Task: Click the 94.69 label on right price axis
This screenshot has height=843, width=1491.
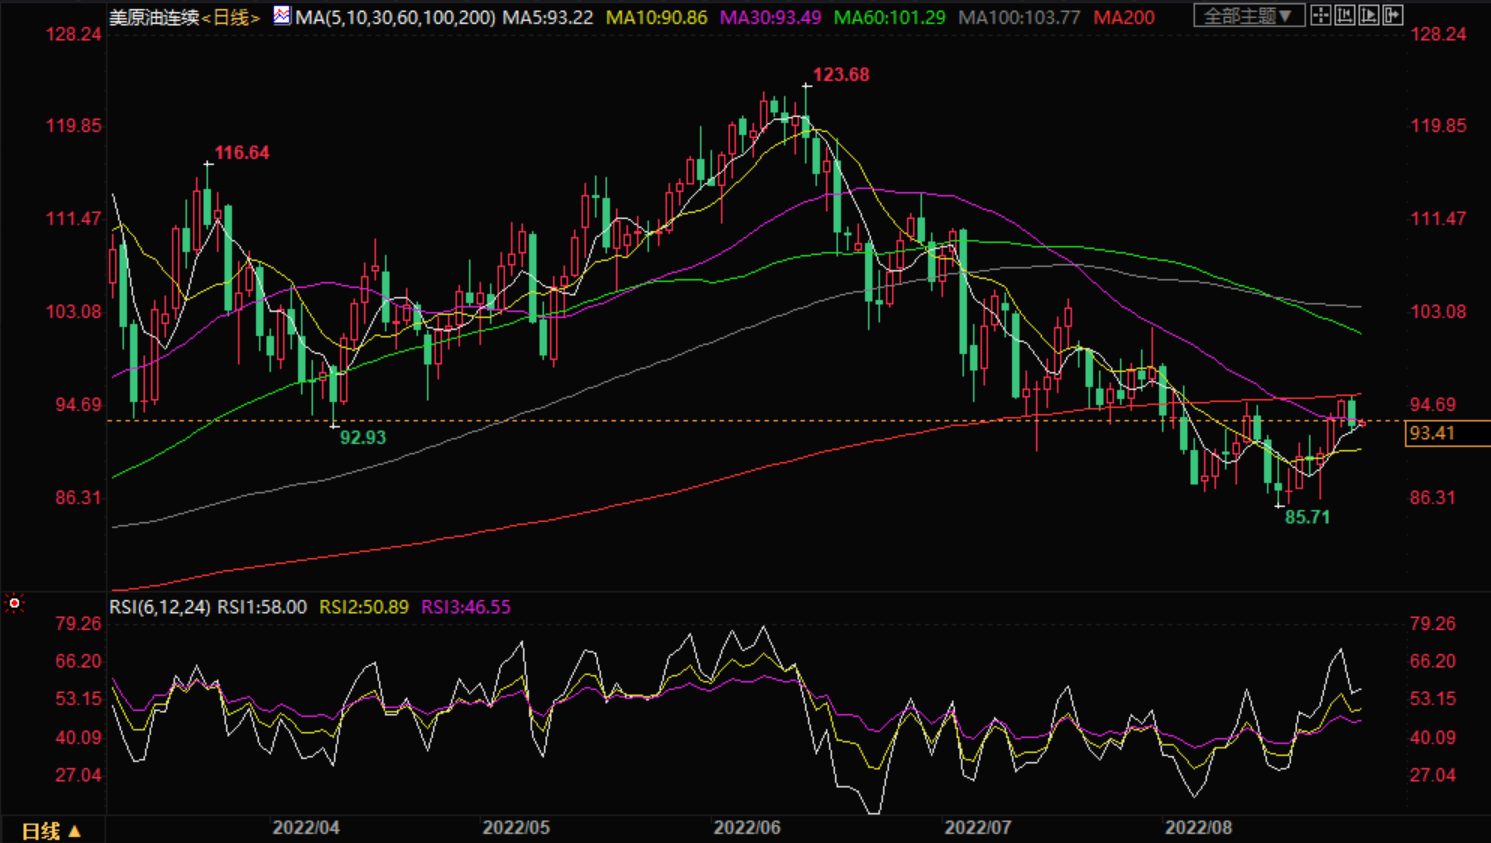Action: click(1433, 405)
